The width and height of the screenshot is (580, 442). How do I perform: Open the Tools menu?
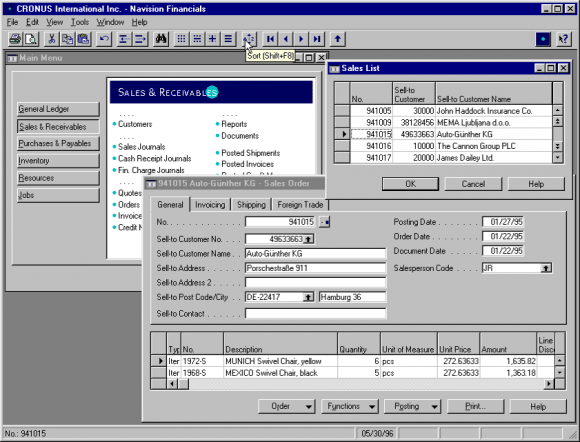(x=80, y=22)
